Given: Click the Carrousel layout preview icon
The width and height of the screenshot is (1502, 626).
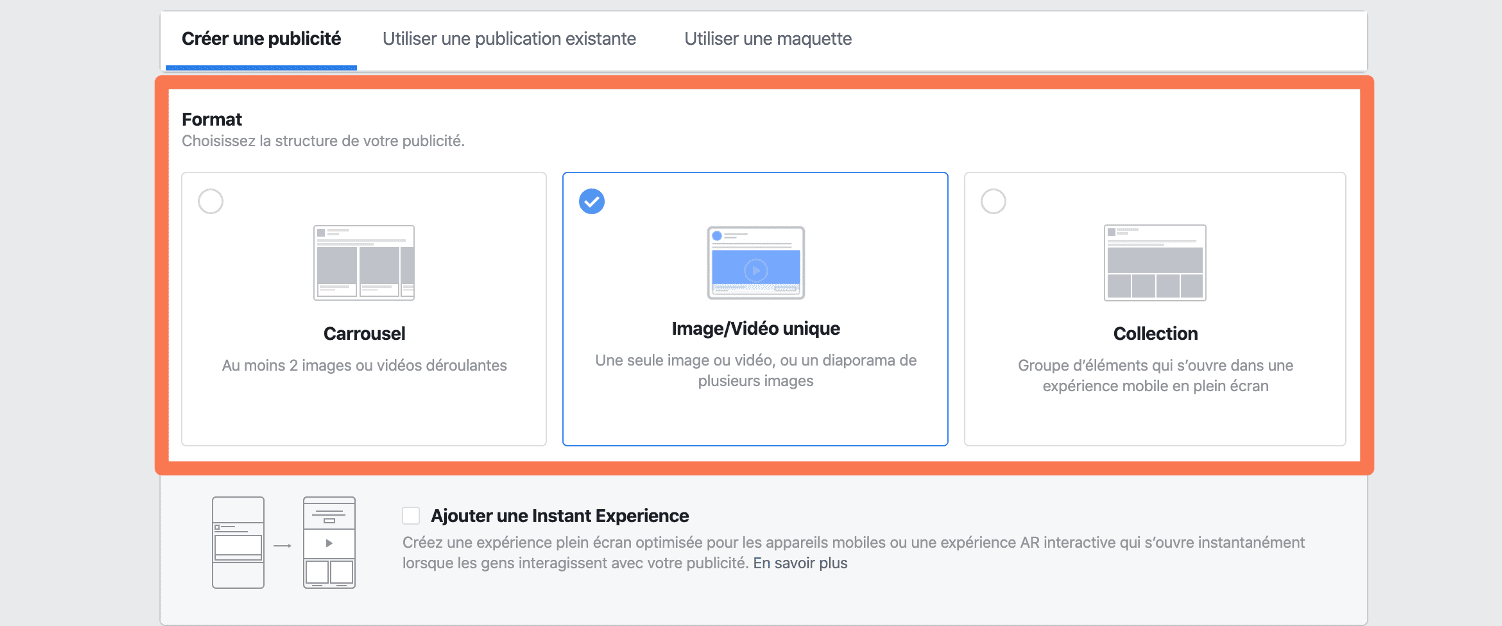Looking at the screenshot, I should 364,263.
